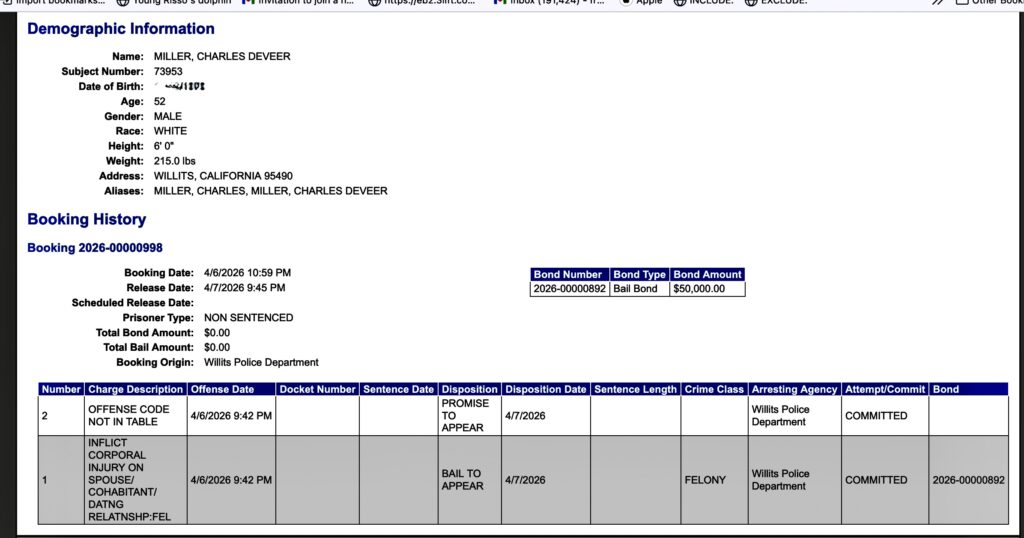Click the Booking 2026-00000998 heading

95,248
